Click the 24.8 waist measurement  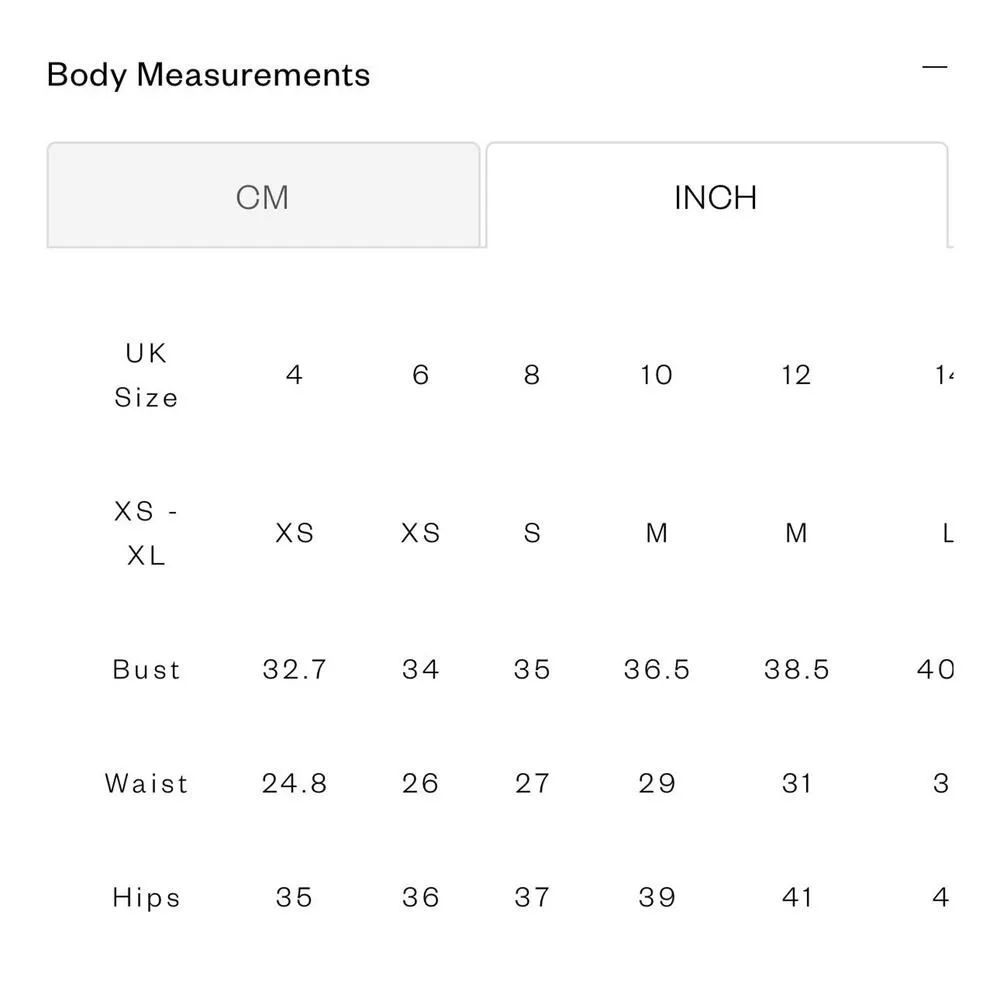click(294, 783)
